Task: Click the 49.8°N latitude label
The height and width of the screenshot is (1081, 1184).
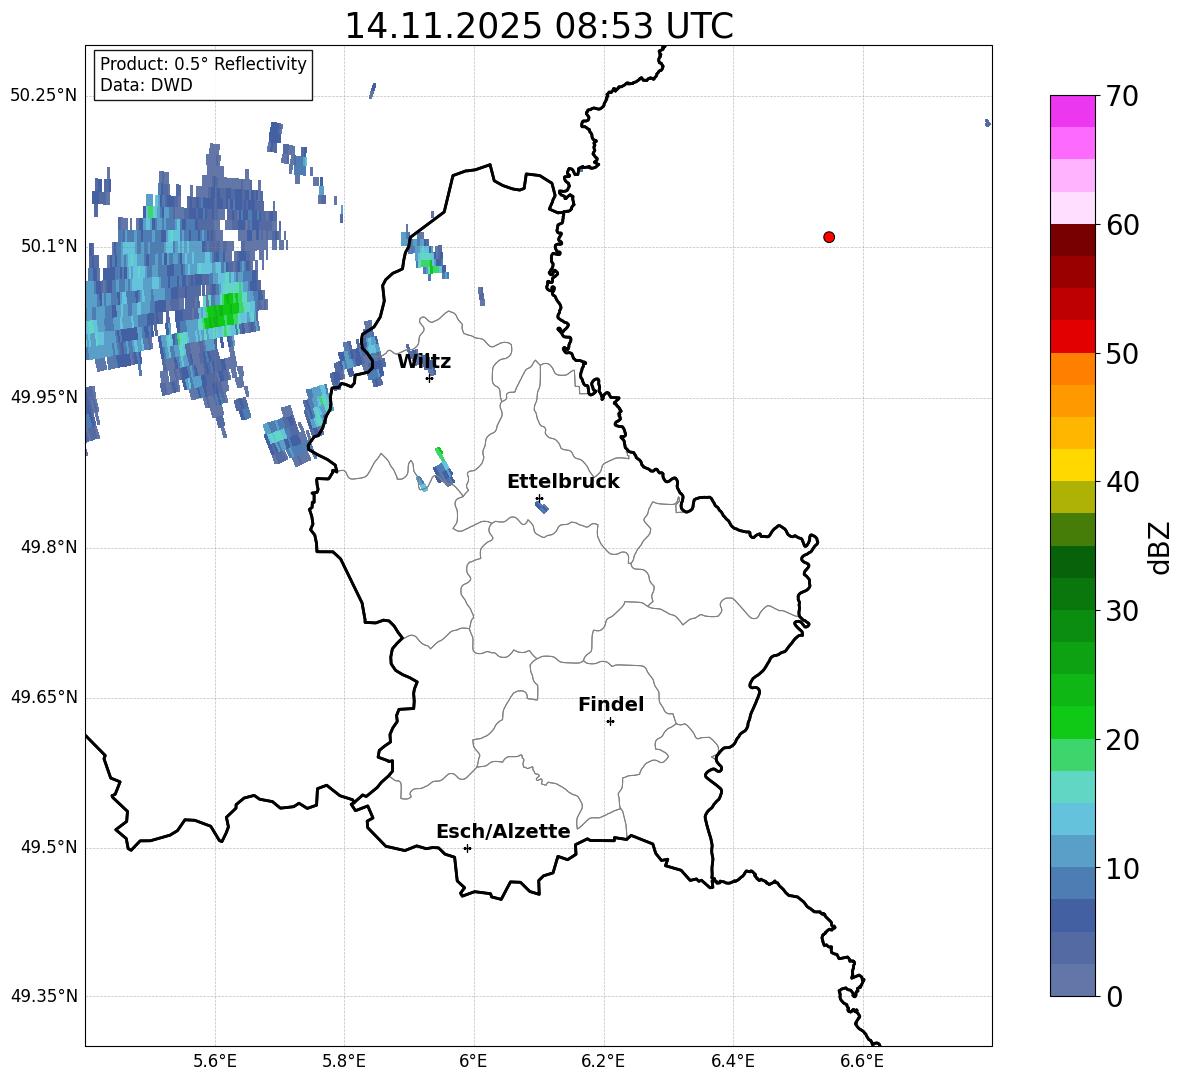Action: click(48, 547)
